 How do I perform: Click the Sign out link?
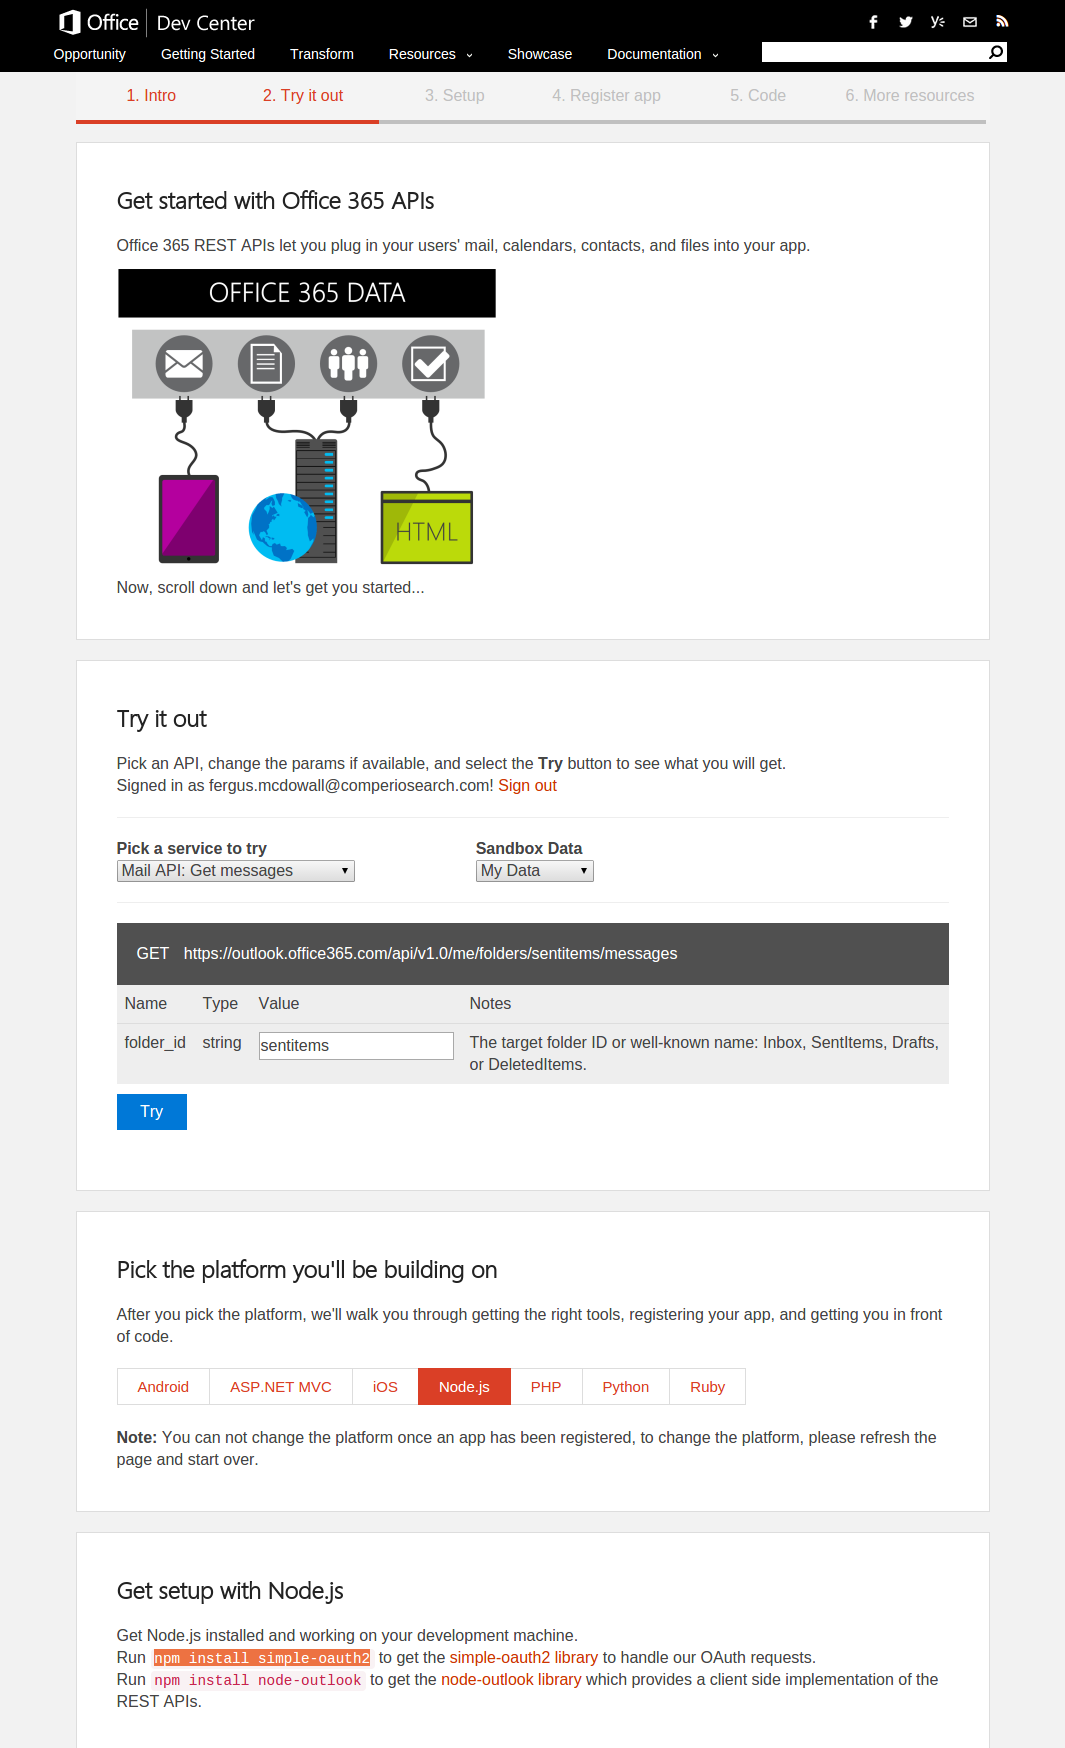(x=527, y=786)
